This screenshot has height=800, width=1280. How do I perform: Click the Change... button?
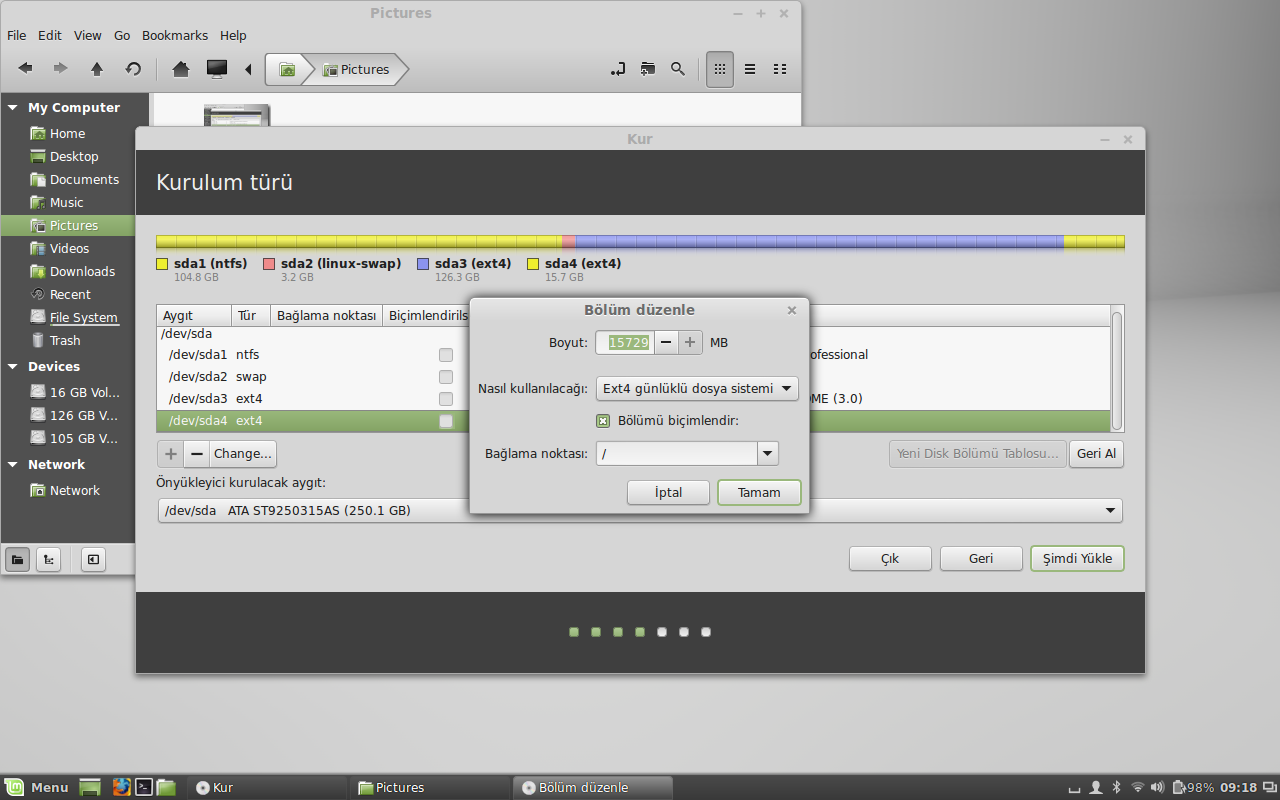243,454
